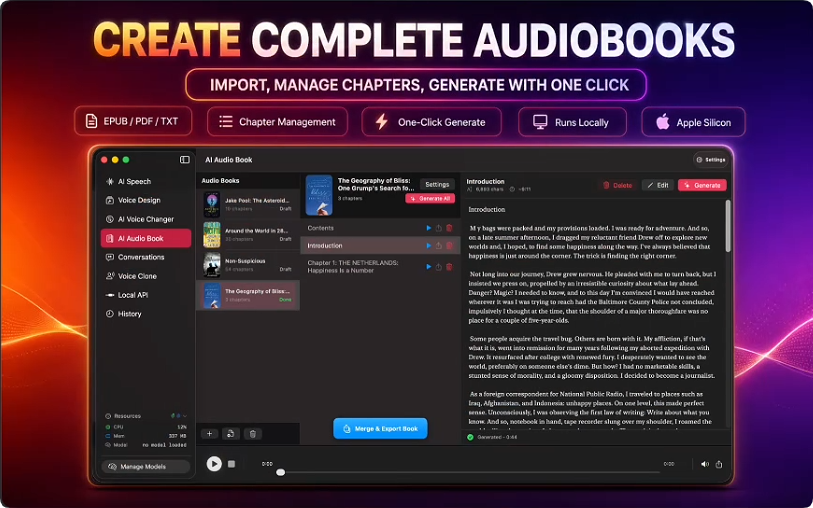813x508 pixels.
Task: Open app Settings in title bar
Action: (711, 160)
